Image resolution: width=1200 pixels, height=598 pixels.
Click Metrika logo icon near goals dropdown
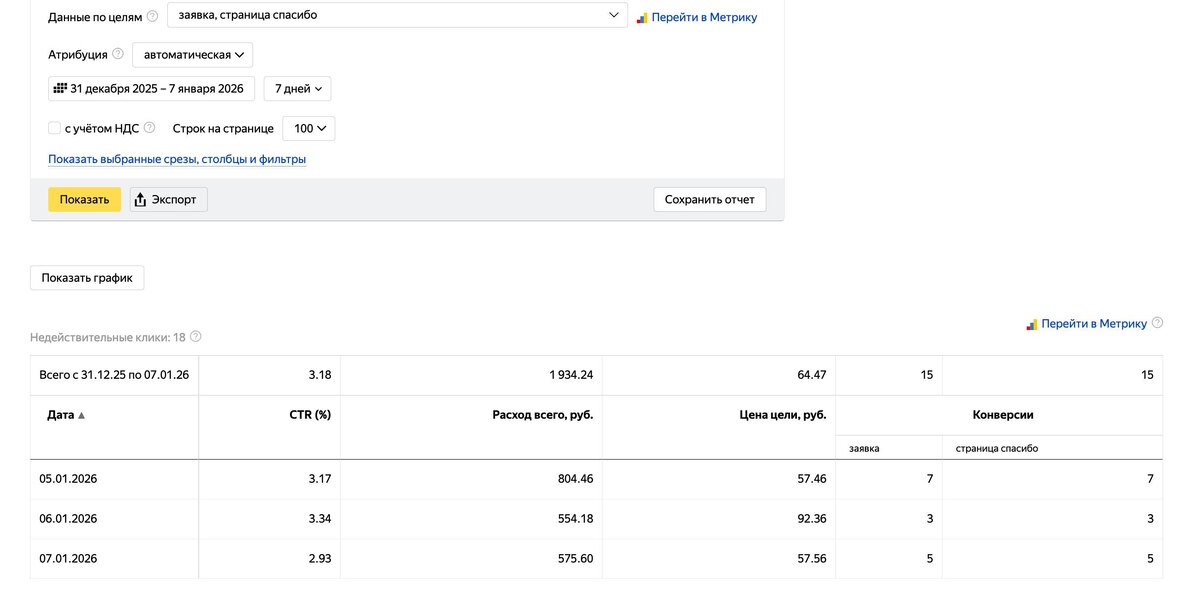642,17
